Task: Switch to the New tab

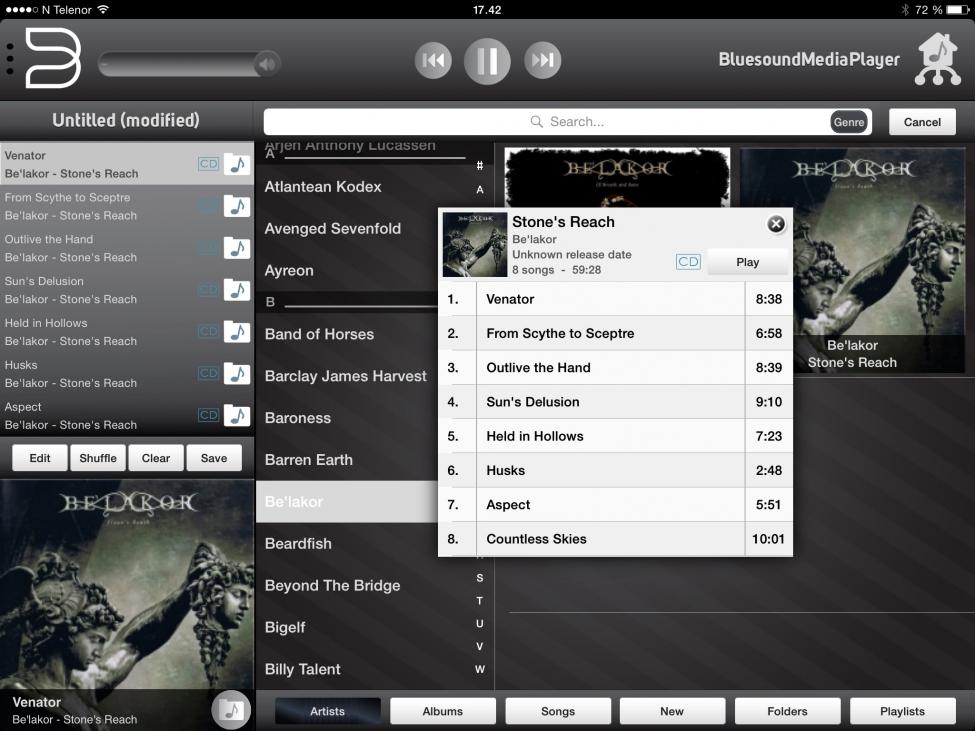Action: (672, 711)
